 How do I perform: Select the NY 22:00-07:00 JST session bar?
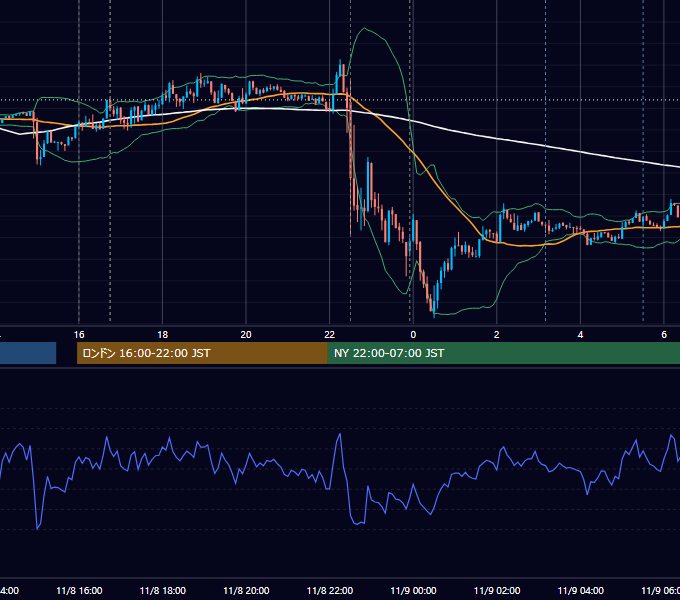pyautogui.click(x=503, y=353)
